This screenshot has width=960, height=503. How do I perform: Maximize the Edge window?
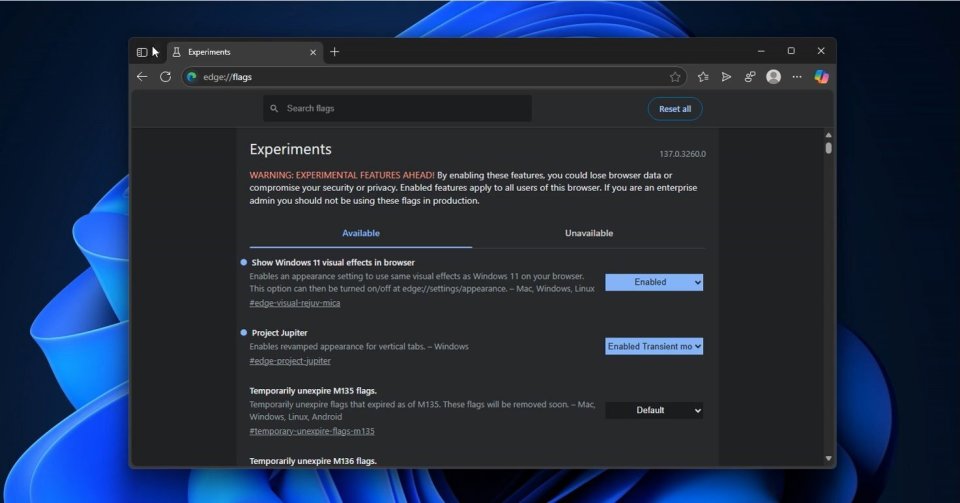tap(791, 51)
